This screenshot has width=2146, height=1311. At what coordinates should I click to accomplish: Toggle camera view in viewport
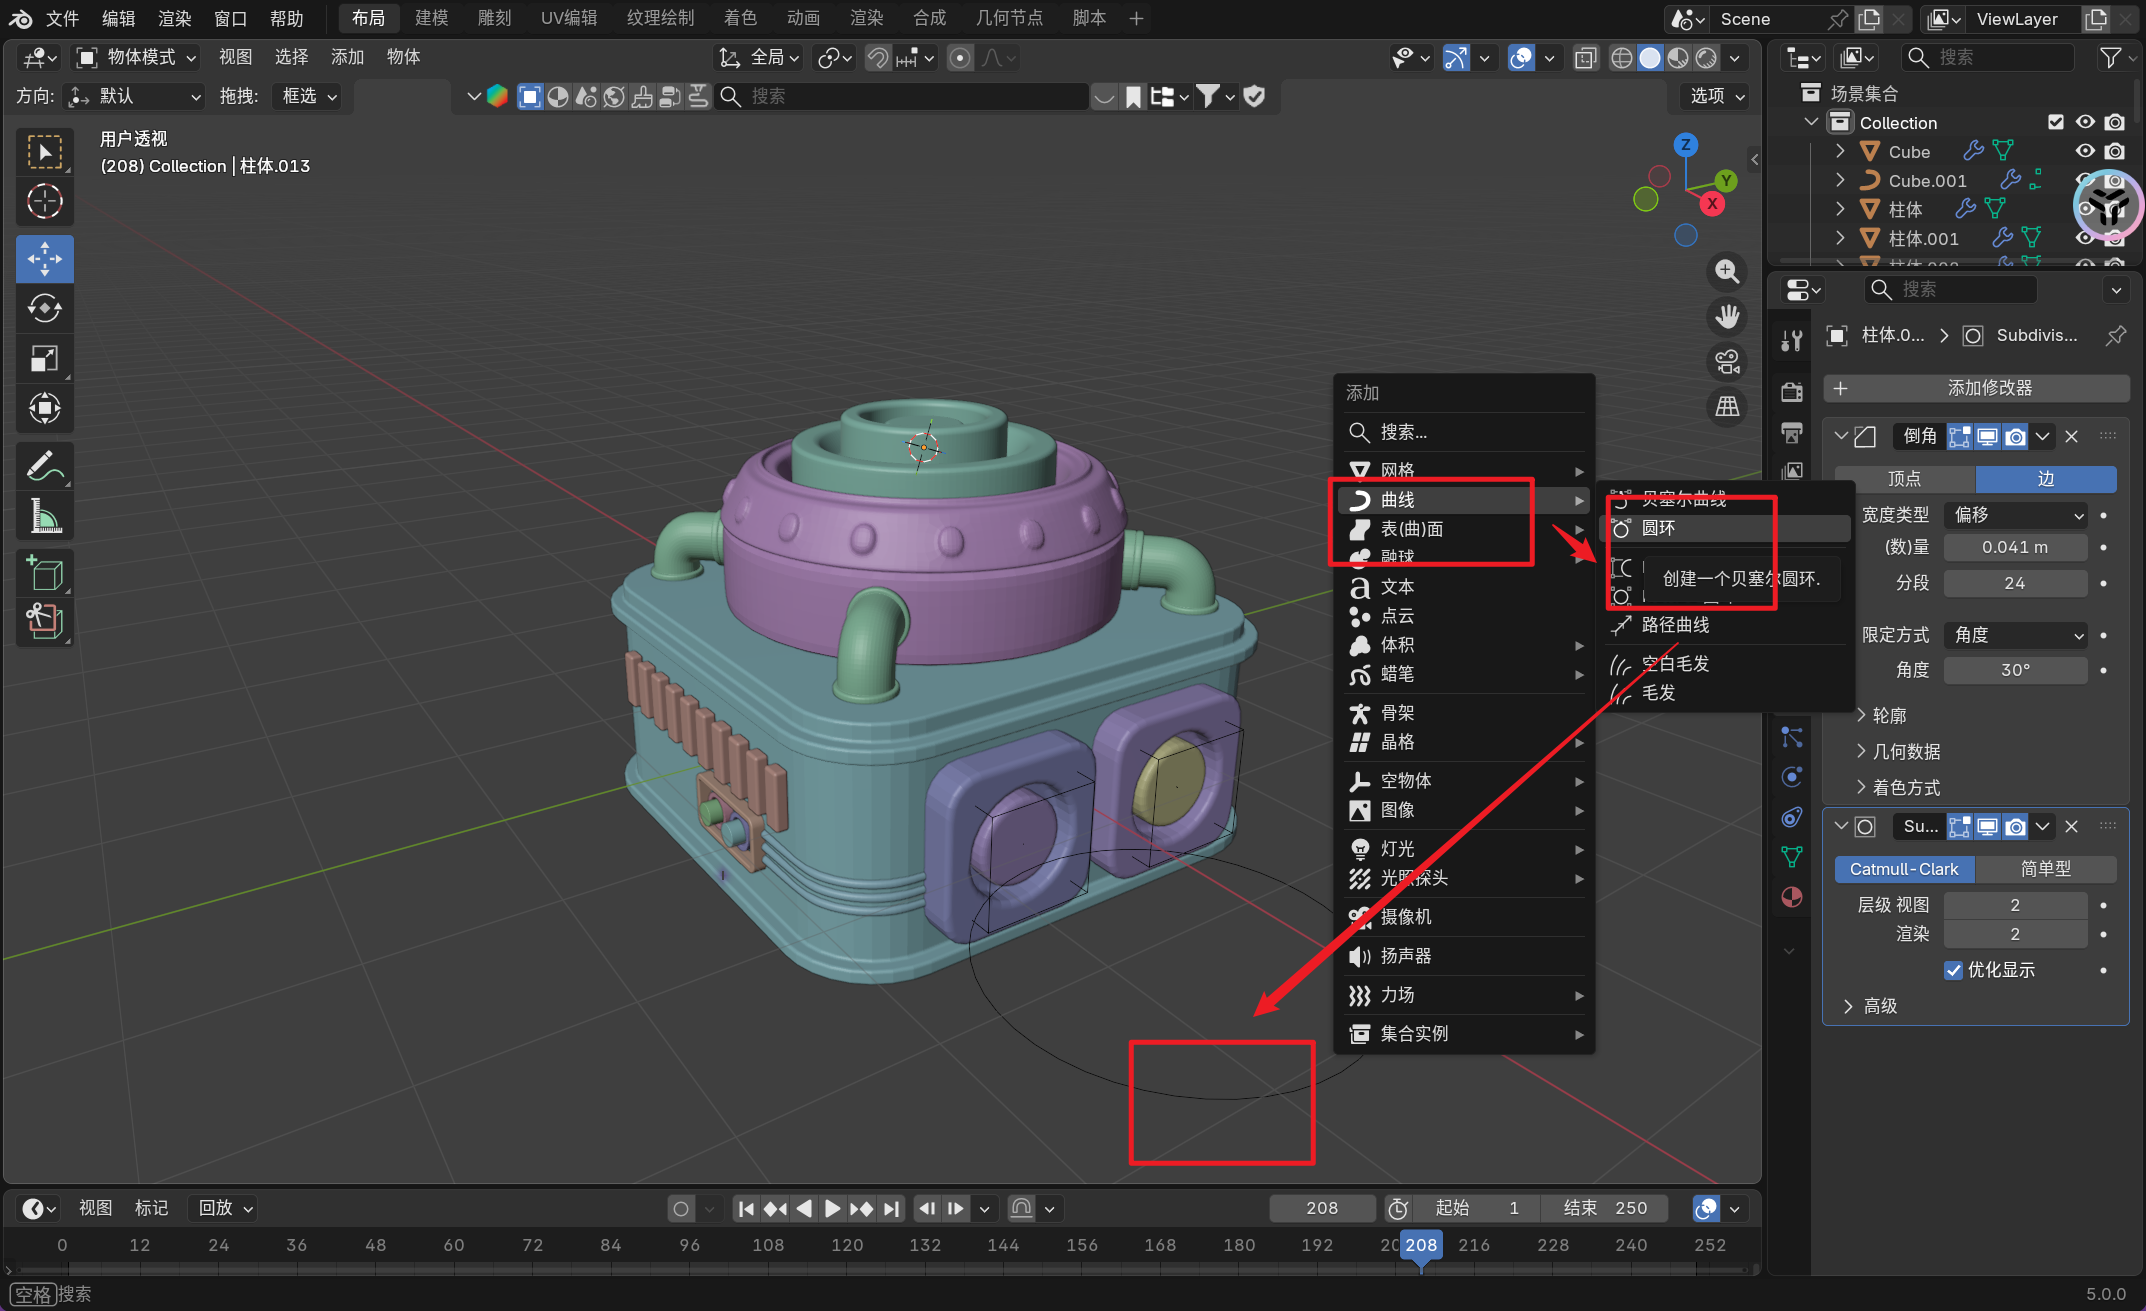point(1727,362)
